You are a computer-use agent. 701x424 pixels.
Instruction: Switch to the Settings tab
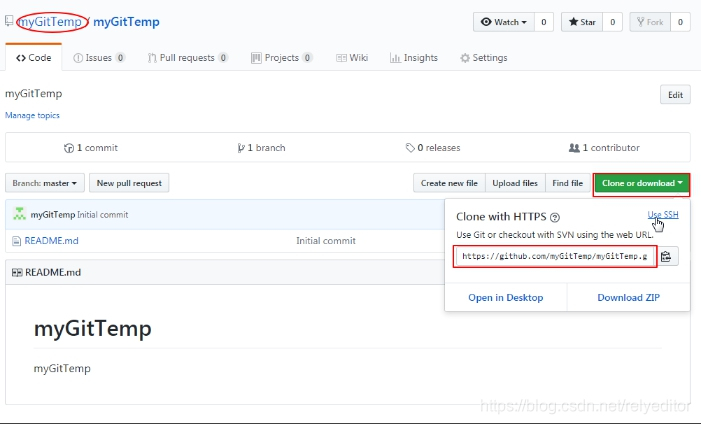pos(484,58)
